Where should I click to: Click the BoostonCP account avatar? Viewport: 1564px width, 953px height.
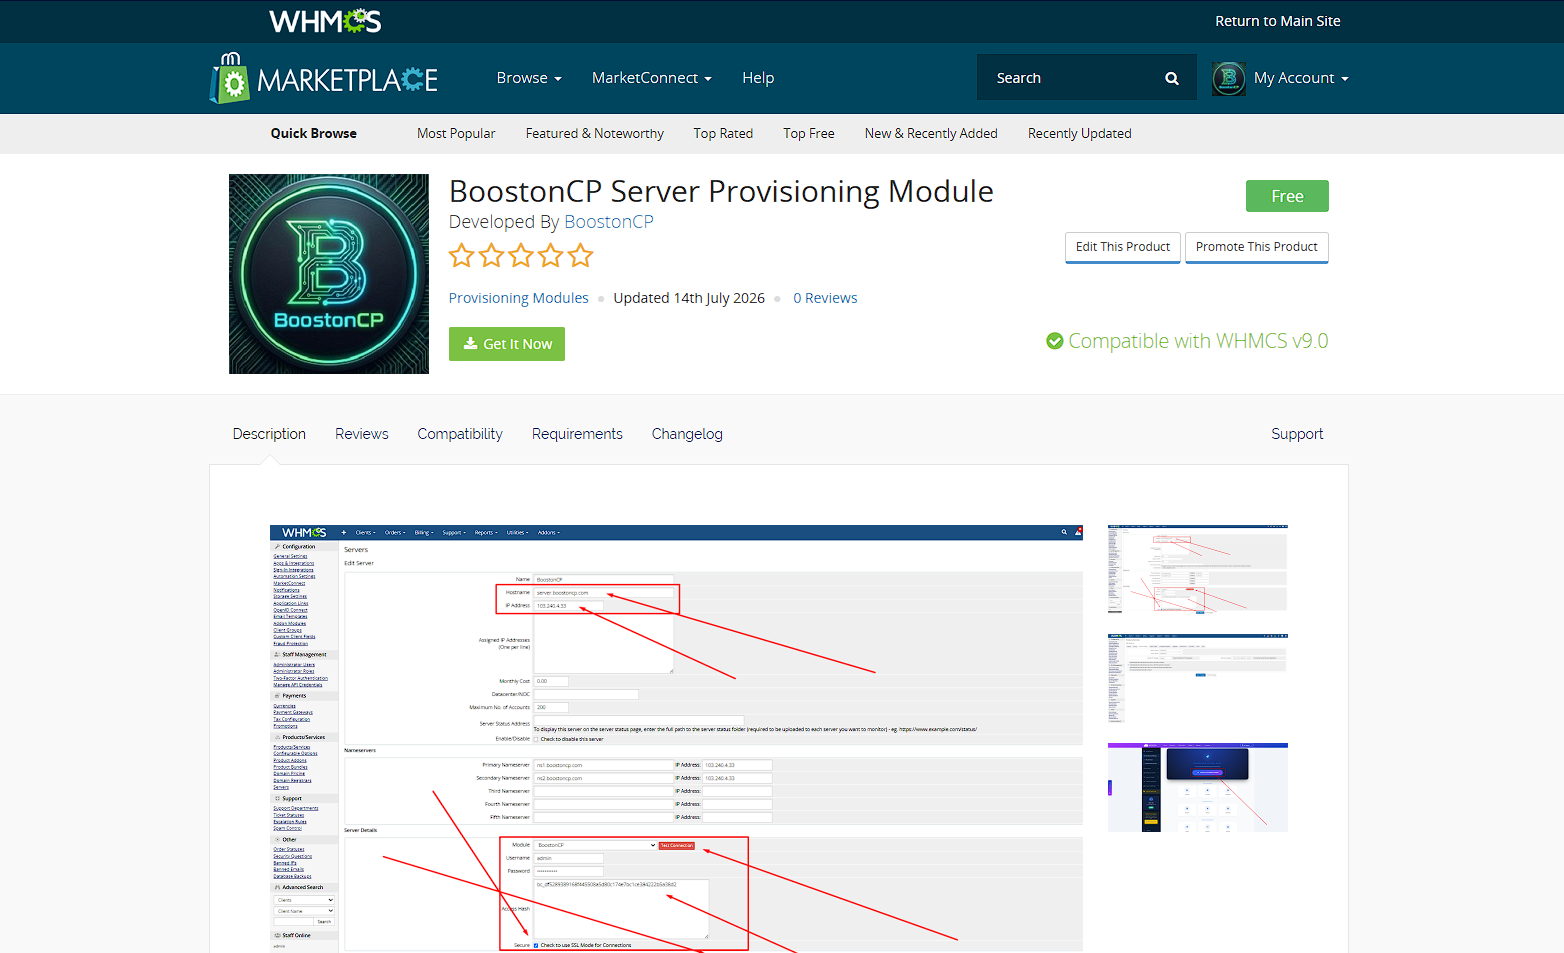[1229, 78]
